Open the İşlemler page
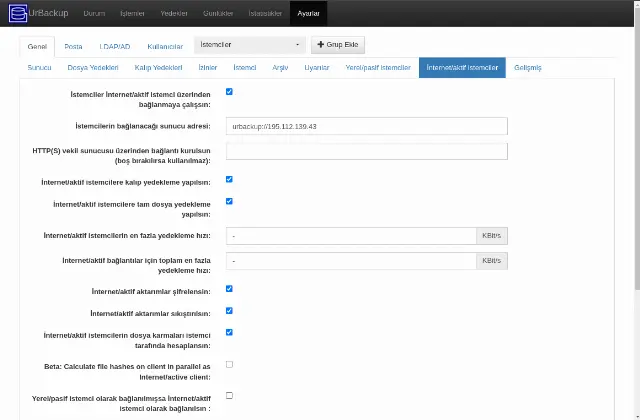The image size is (640, 420). click(x=132, y=13)
